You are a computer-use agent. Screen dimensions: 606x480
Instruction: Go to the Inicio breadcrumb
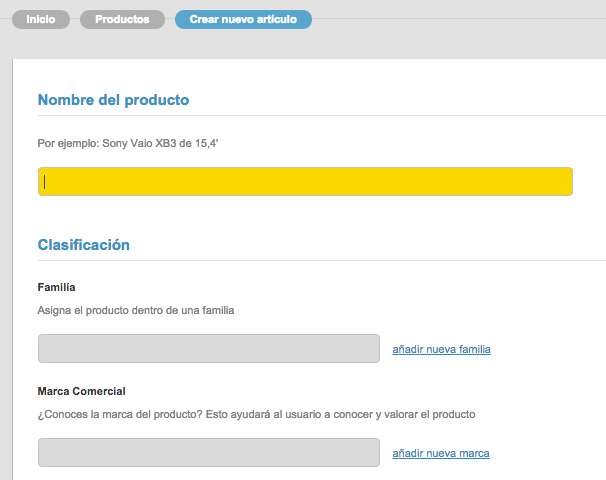point(41,19)
